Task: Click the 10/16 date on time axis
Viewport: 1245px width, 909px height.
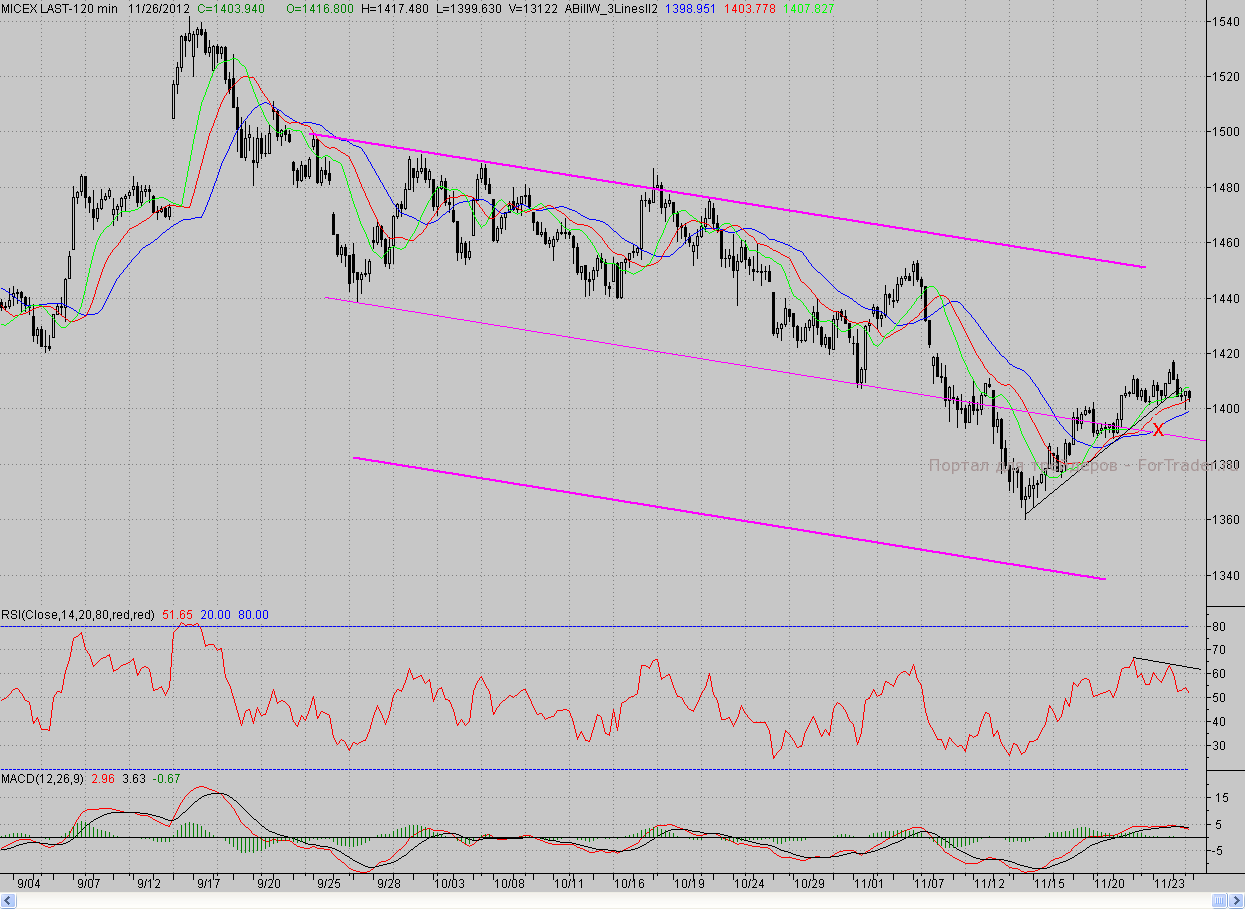Action: 631,884
